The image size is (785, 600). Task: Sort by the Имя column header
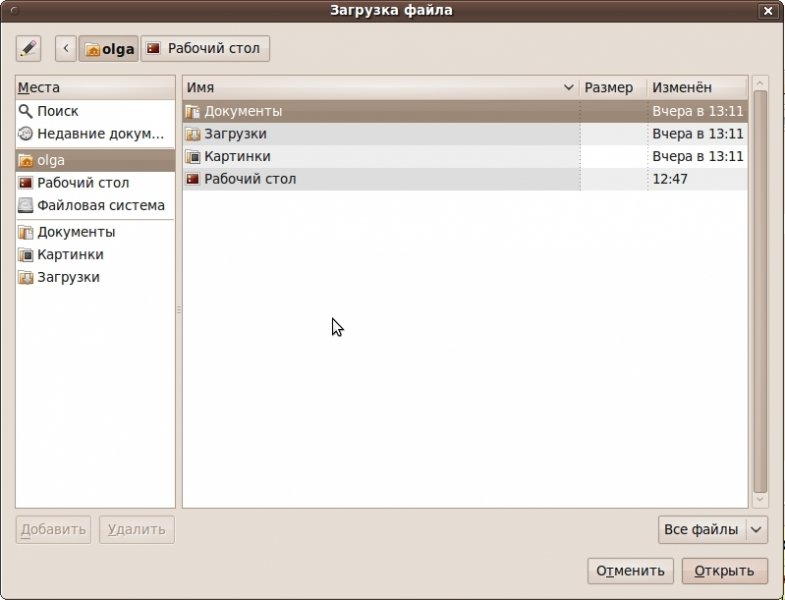click(x=381, y=88)
